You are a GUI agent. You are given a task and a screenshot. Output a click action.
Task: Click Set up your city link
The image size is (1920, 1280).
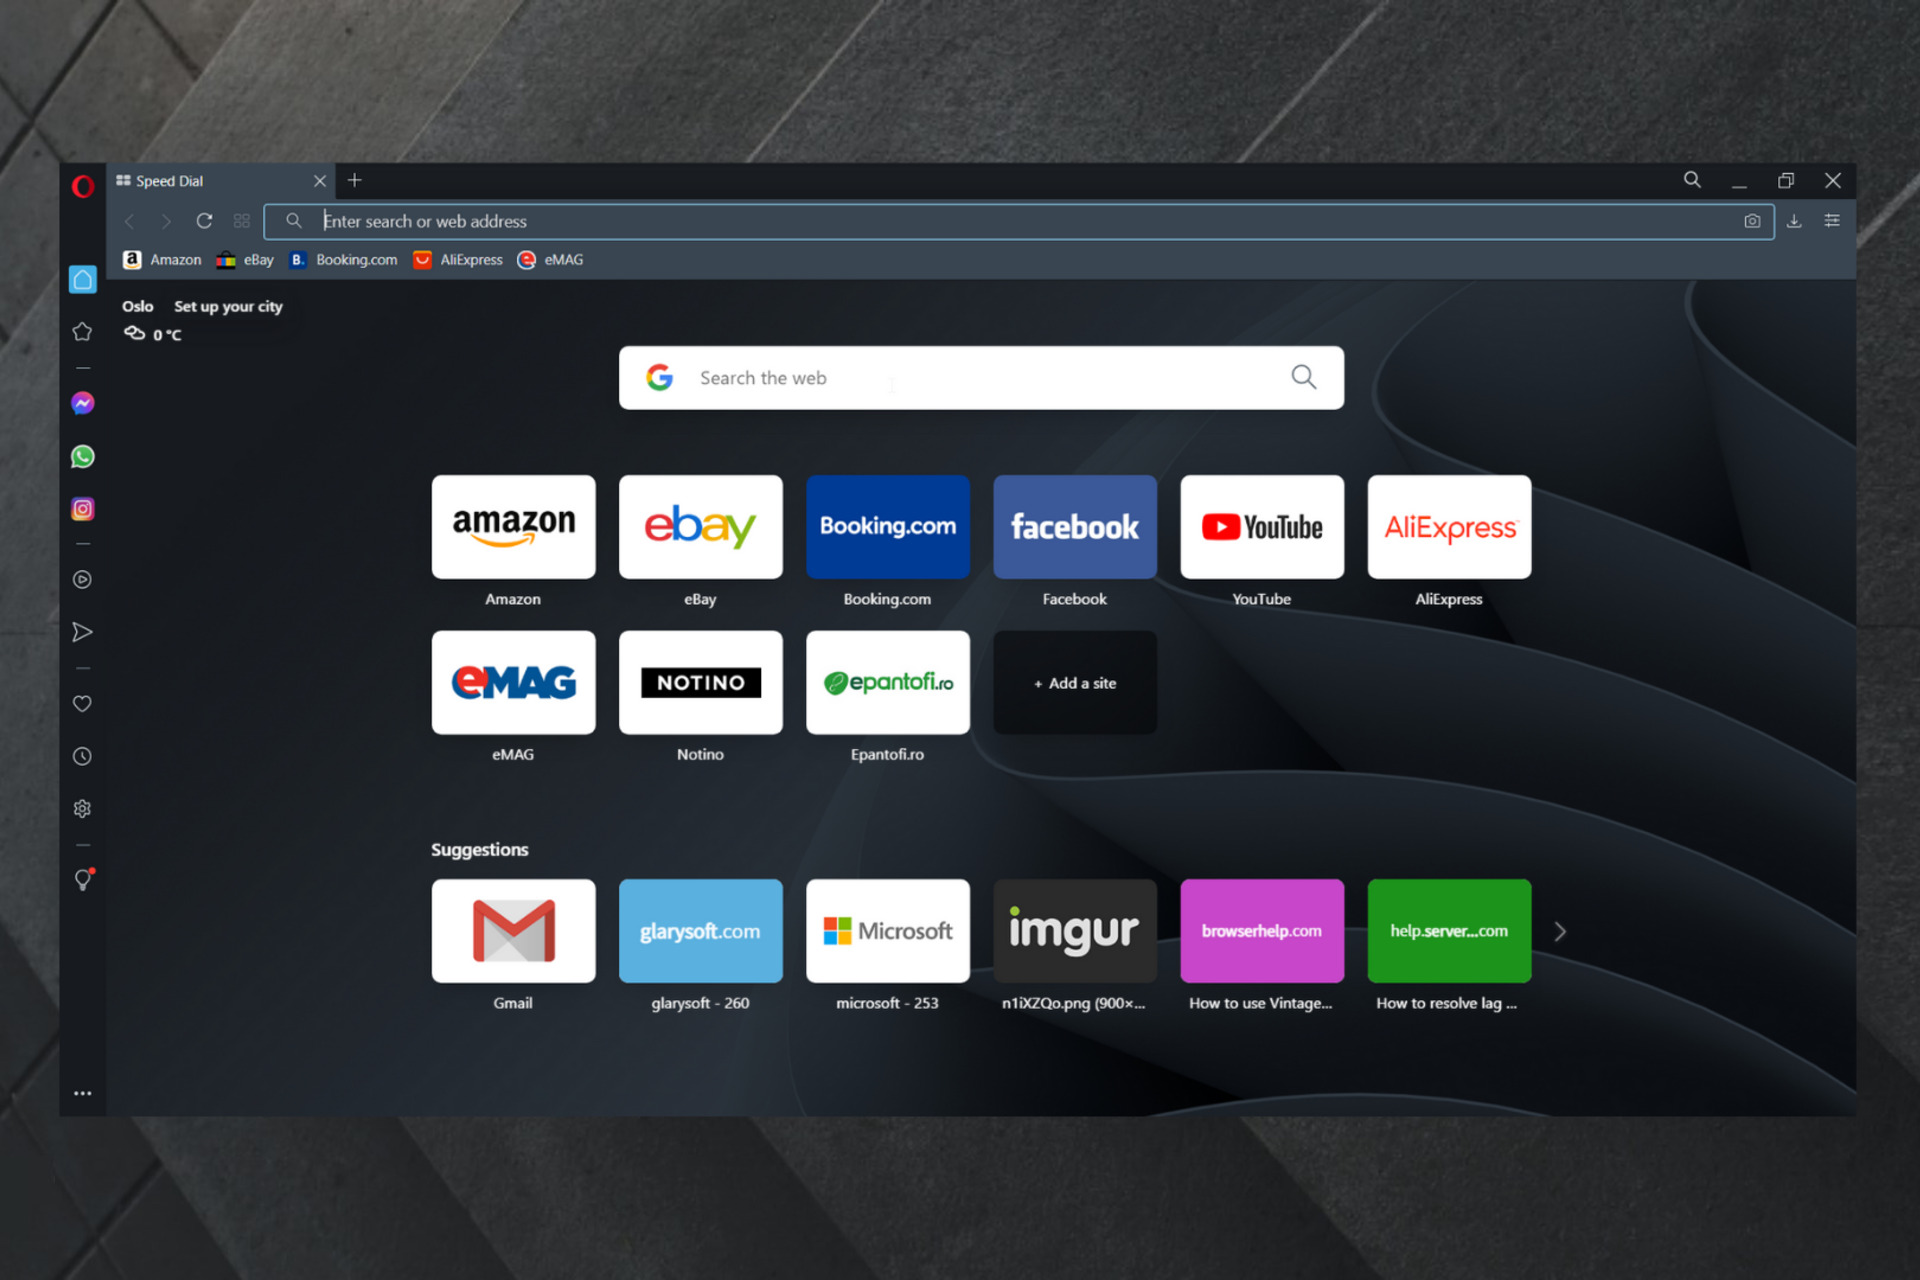[227, 306]
